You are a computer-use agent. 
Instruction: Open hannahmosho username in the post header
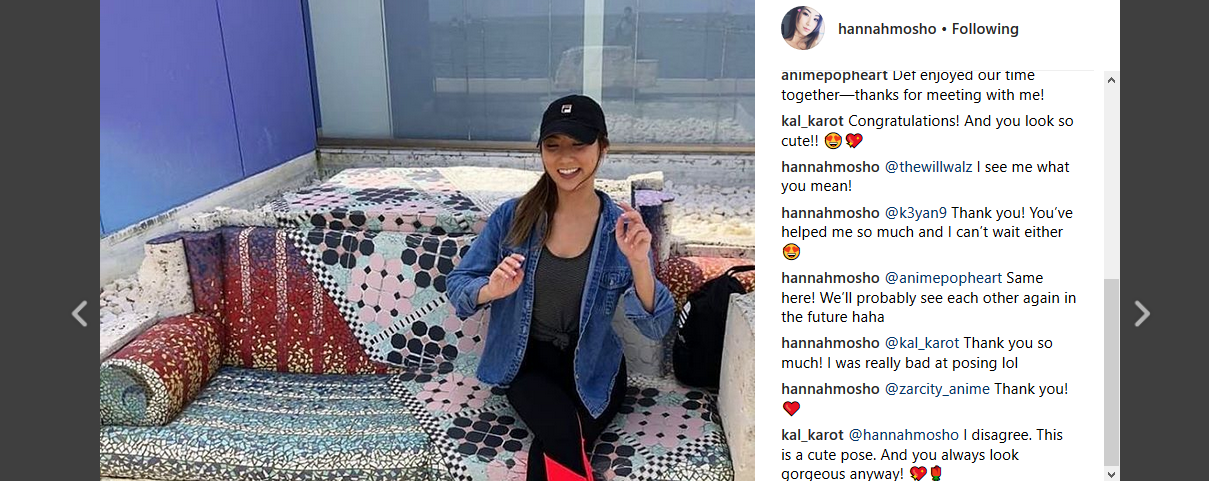click(x=887, y=29)
